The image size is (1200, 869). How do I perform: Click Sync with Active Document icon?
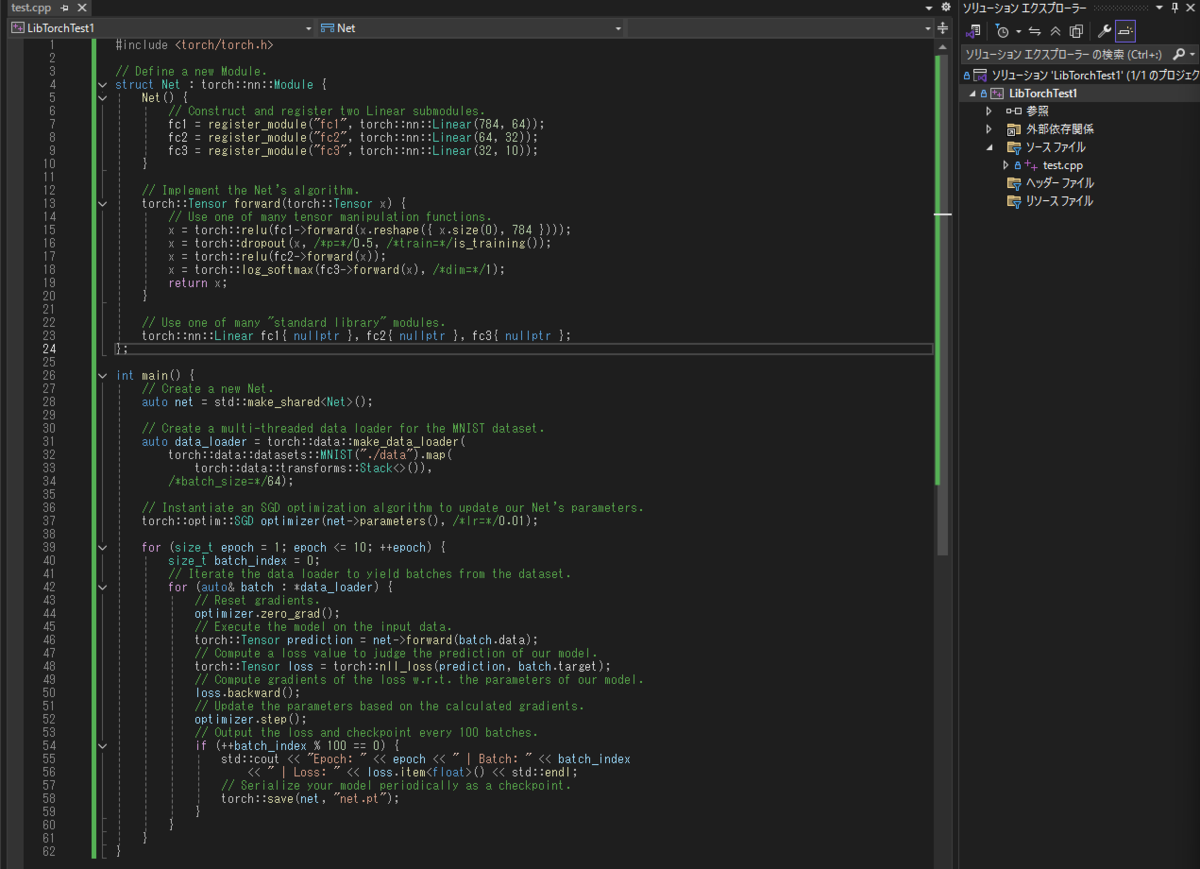tap(1035, 31)
